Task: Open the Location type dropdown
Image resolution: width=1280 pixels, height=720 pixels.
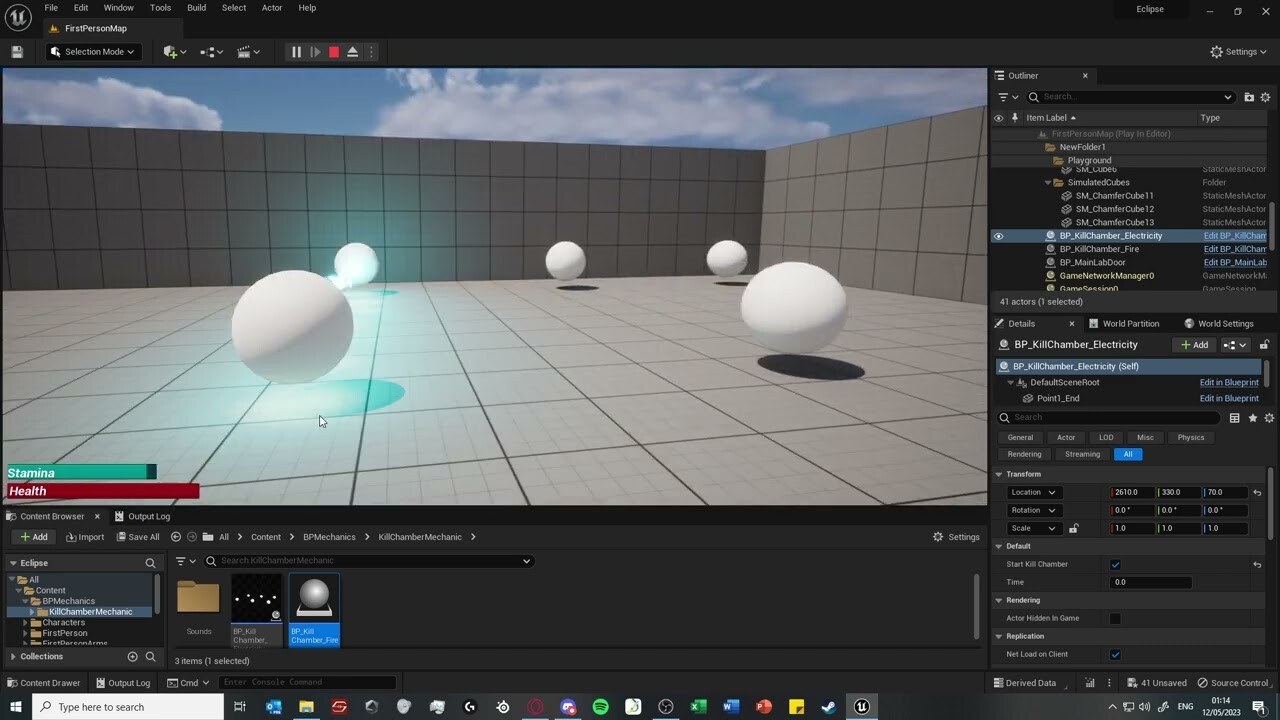Action: [1033, 492]
